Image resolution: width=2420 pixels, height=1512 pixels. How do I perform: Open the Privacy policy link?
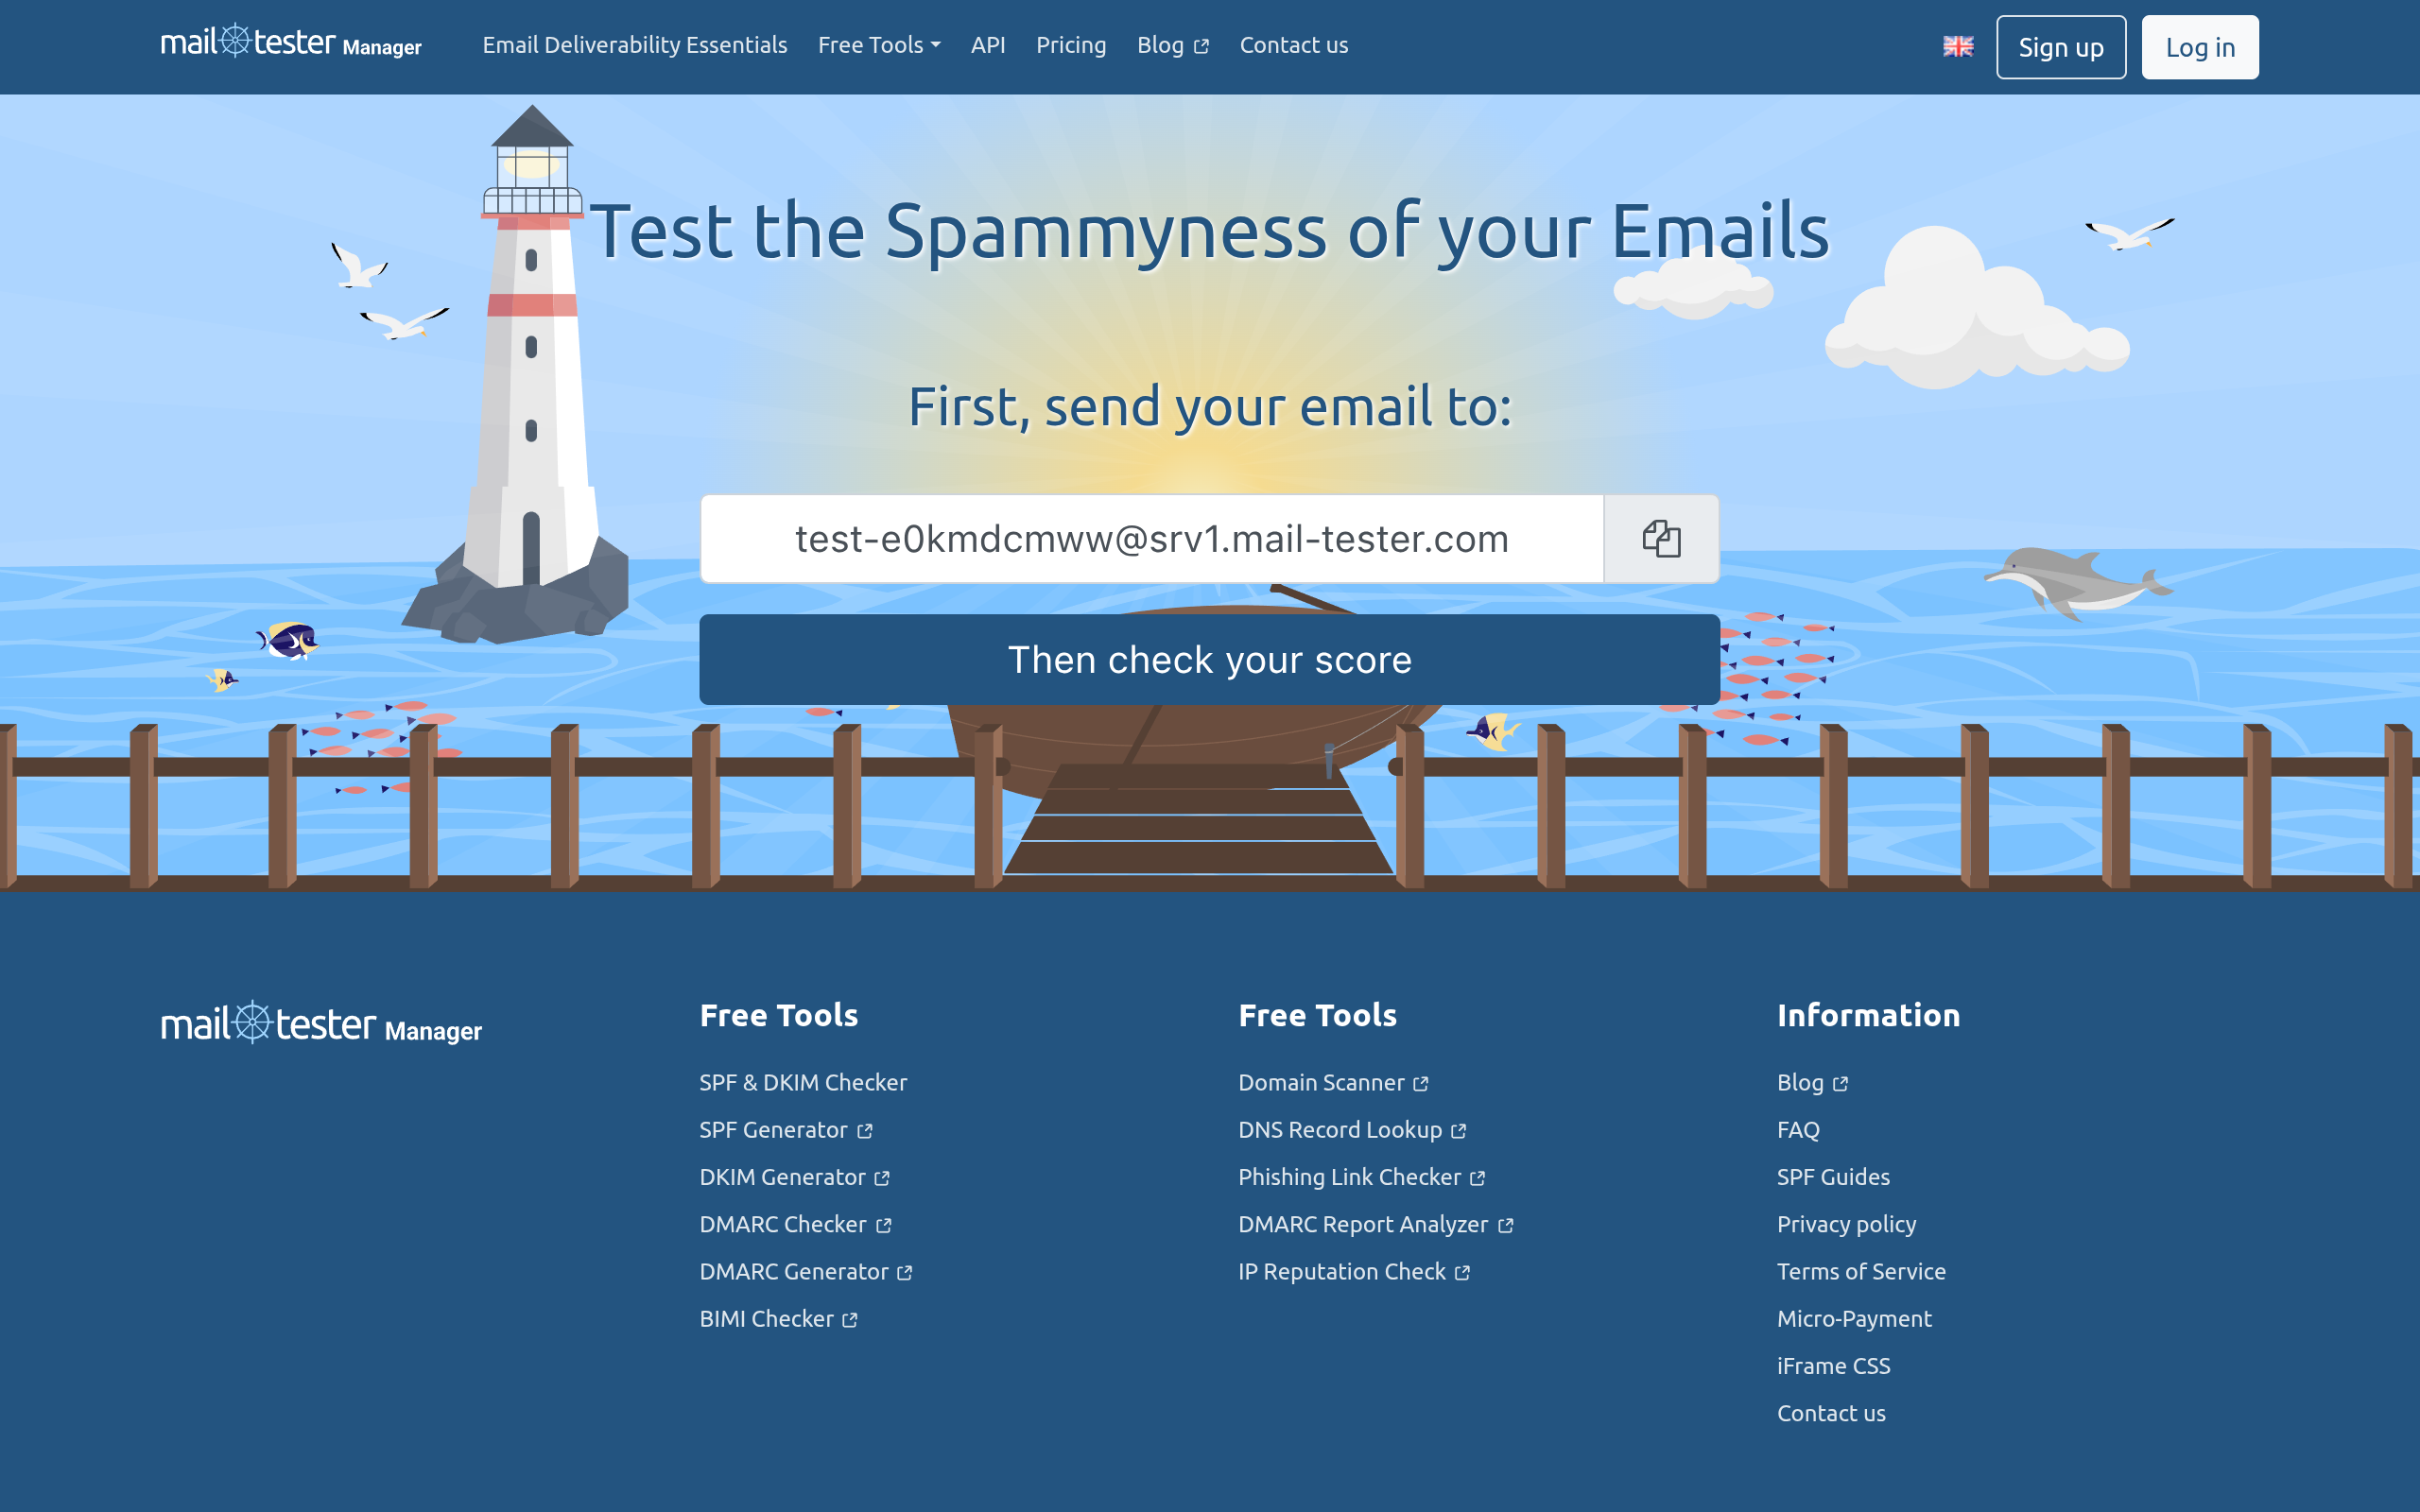tap(1846, 1224)
